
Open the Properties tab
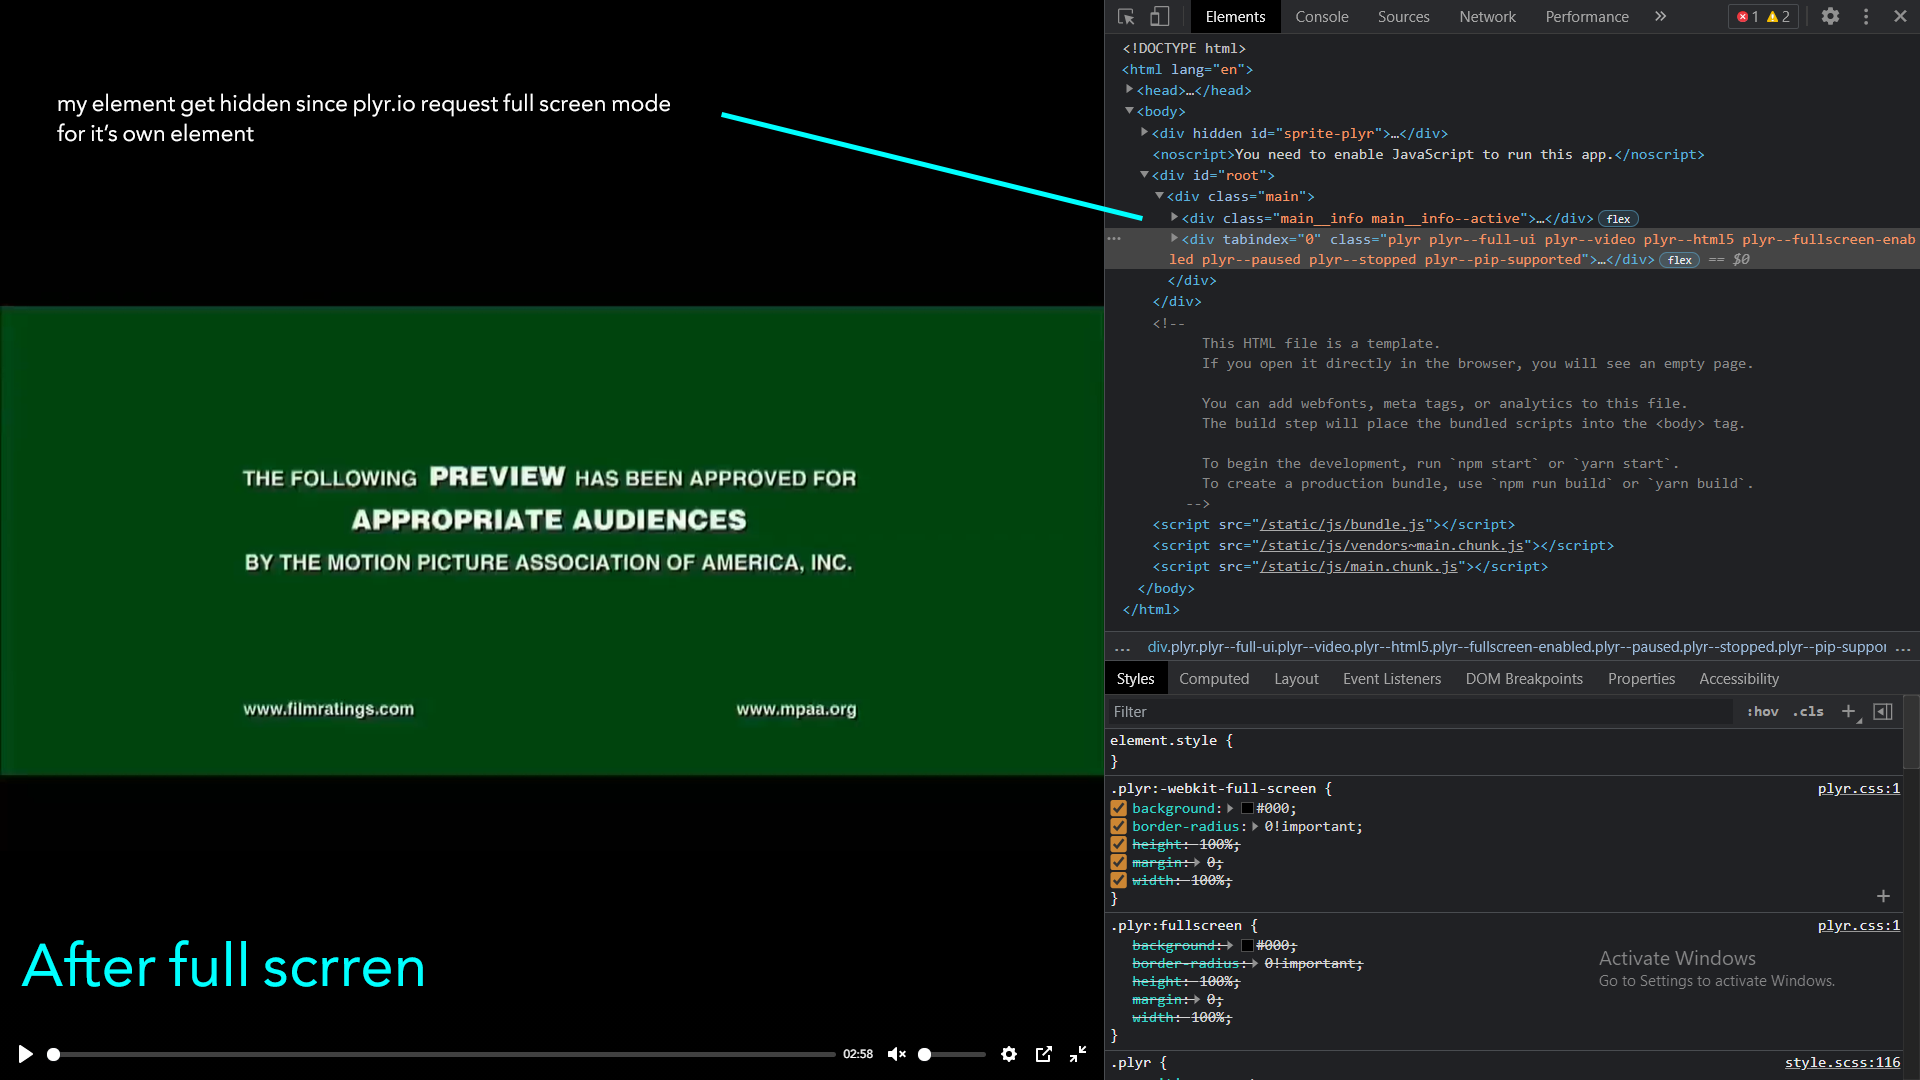(1641, 679)
